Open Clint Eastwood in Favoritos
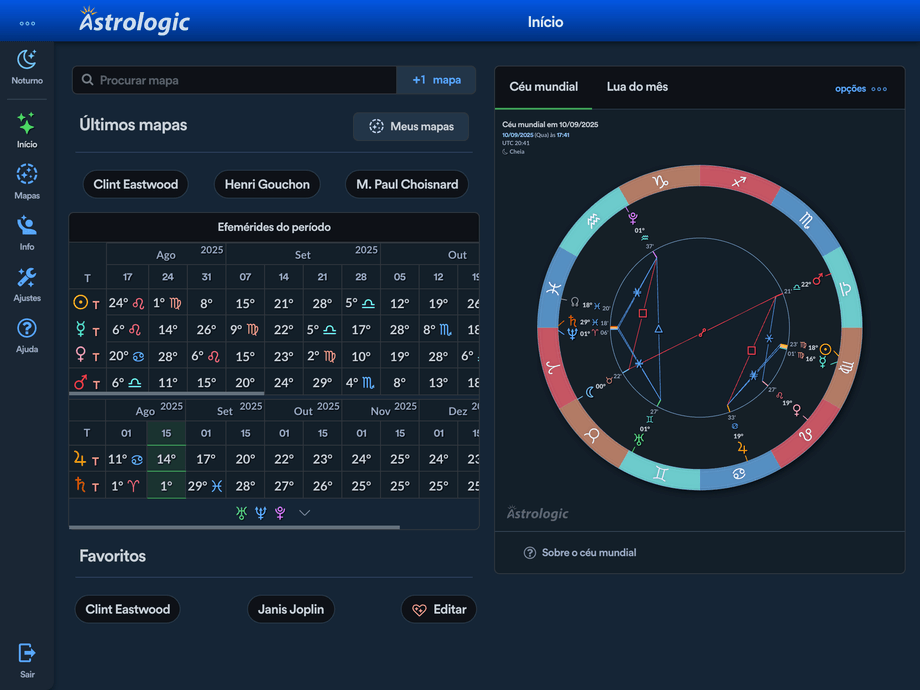 (127, 609)
